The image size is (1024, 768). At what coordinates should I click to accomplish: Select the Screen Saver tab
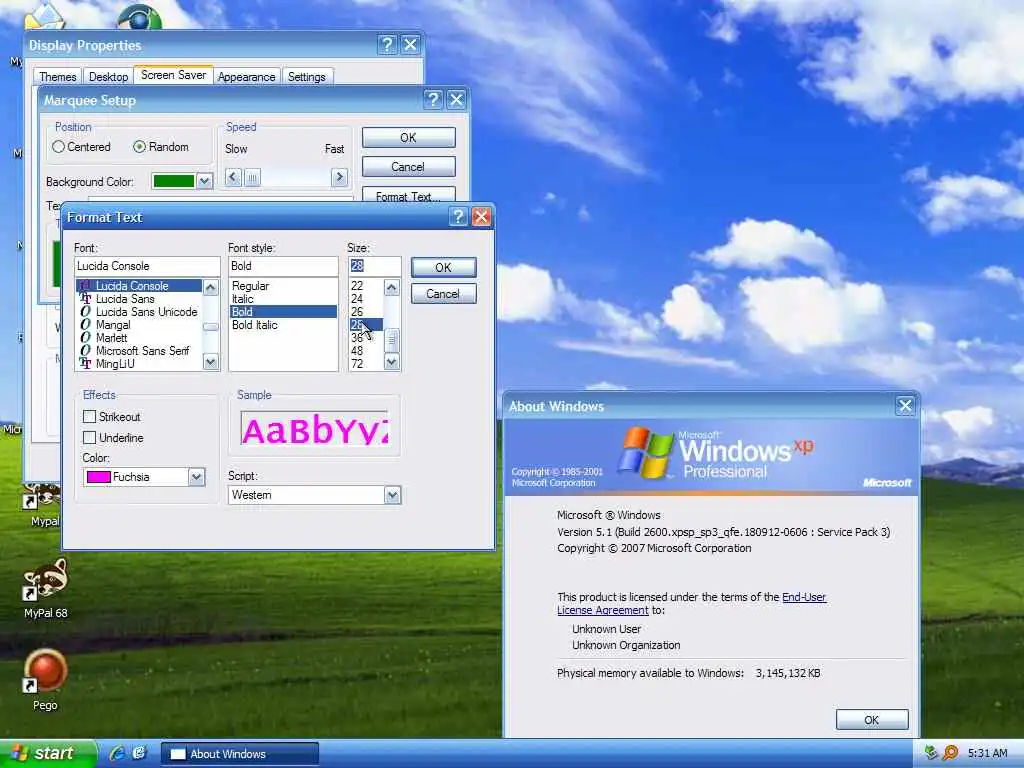point(174,75)
